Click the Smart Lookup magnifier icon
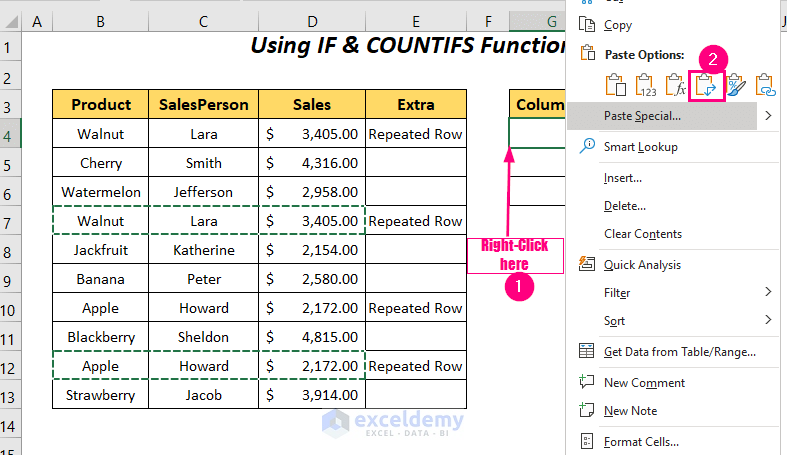The height and width of the screenshot is (455, 787). (587, 147)
